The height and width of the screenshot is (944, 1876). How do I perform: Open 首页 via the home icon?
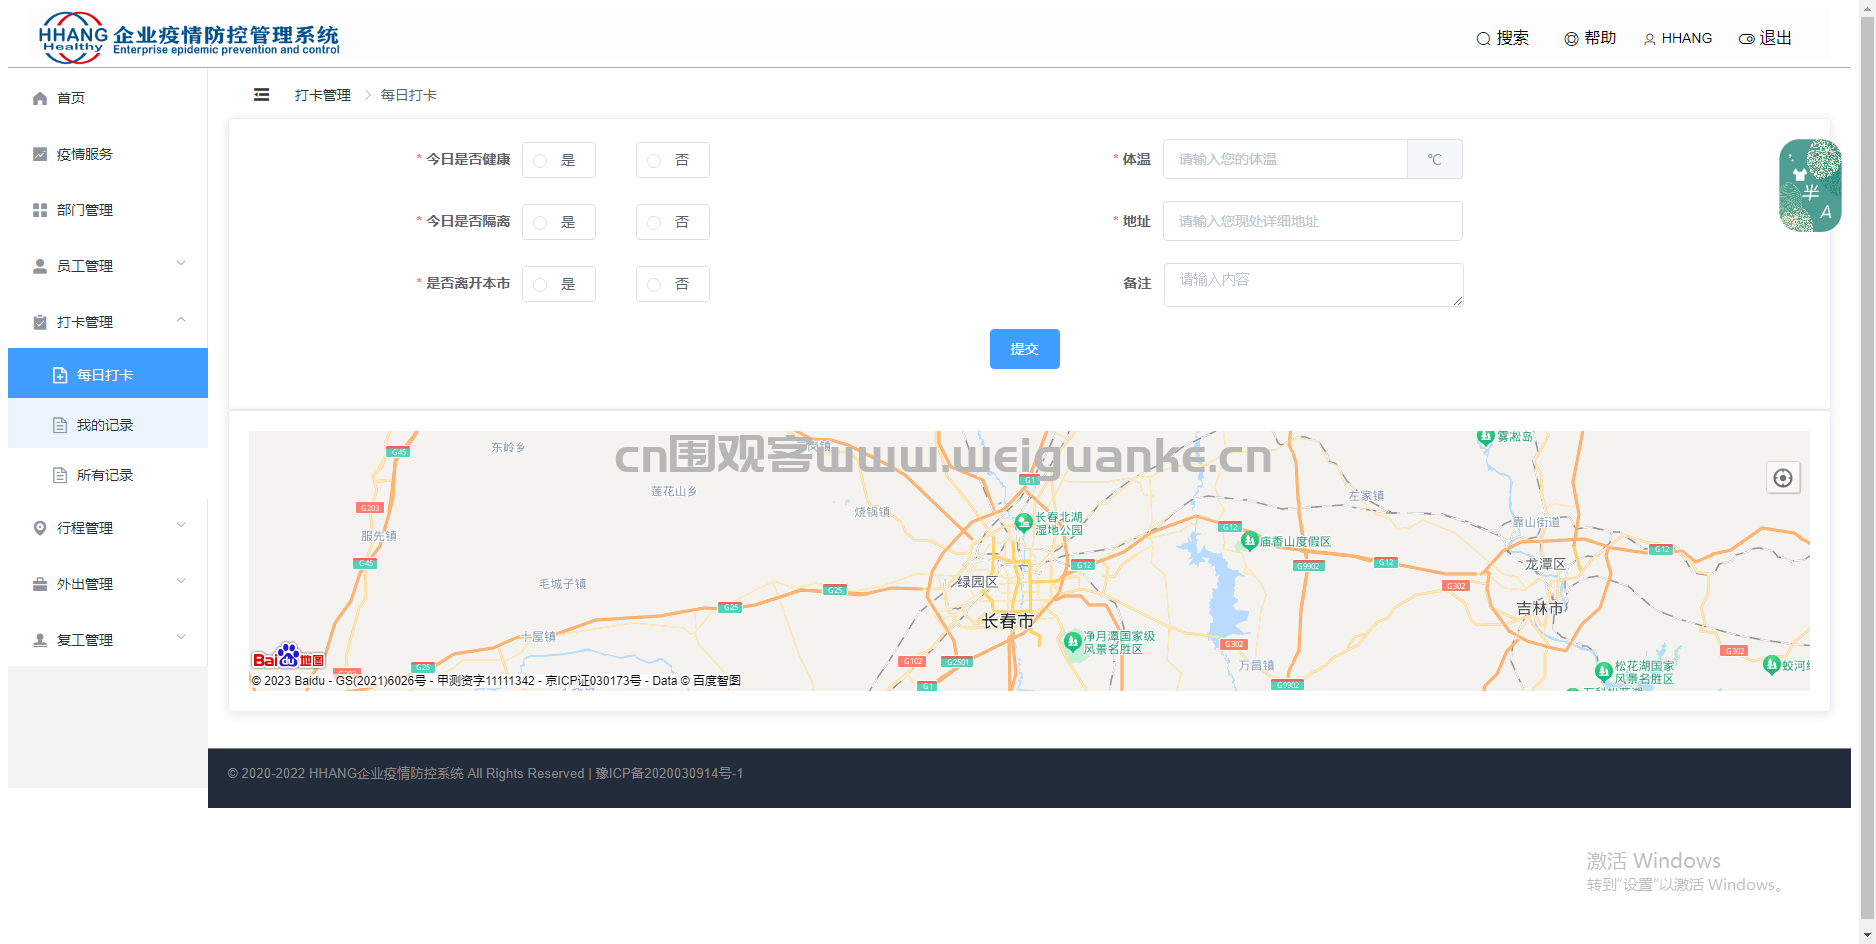(40, 98)
